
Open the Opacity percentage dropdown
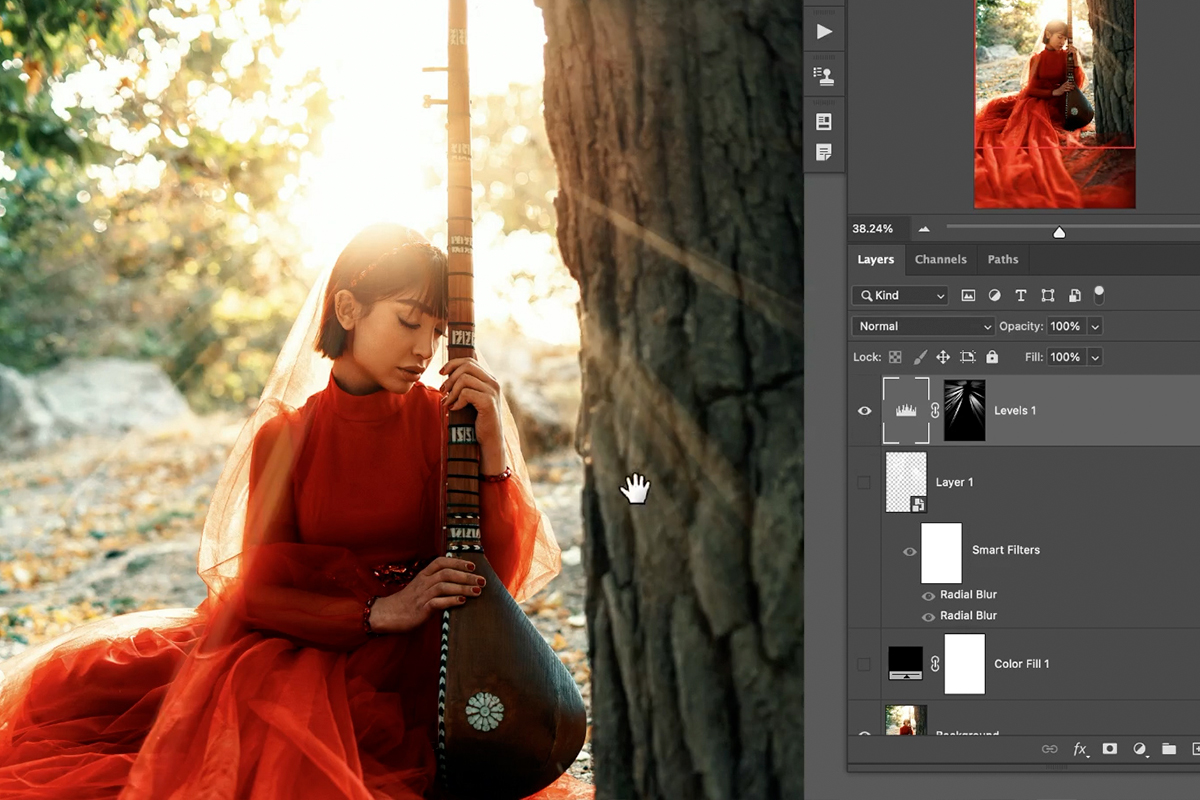click(x=1096, y=326)
